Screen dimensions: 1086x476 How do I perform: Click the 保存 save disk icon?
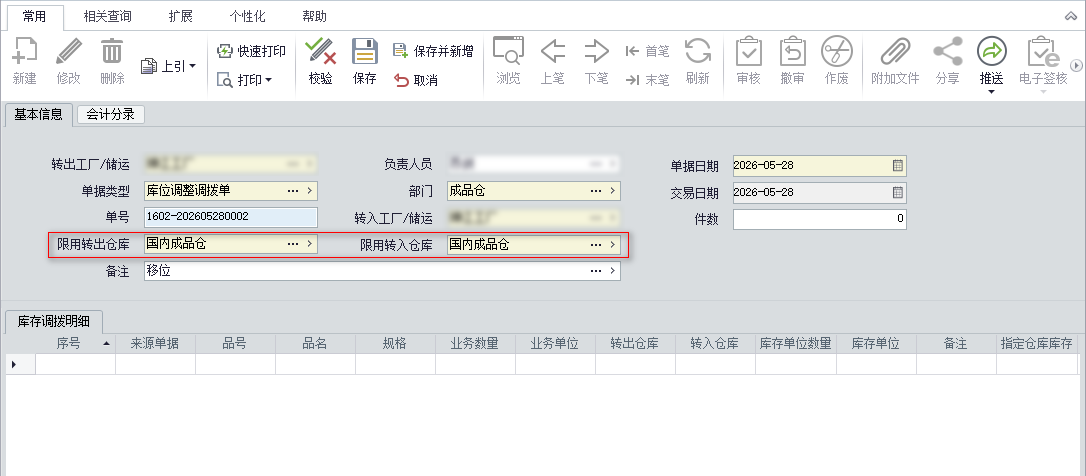click(x=364, y=51)
